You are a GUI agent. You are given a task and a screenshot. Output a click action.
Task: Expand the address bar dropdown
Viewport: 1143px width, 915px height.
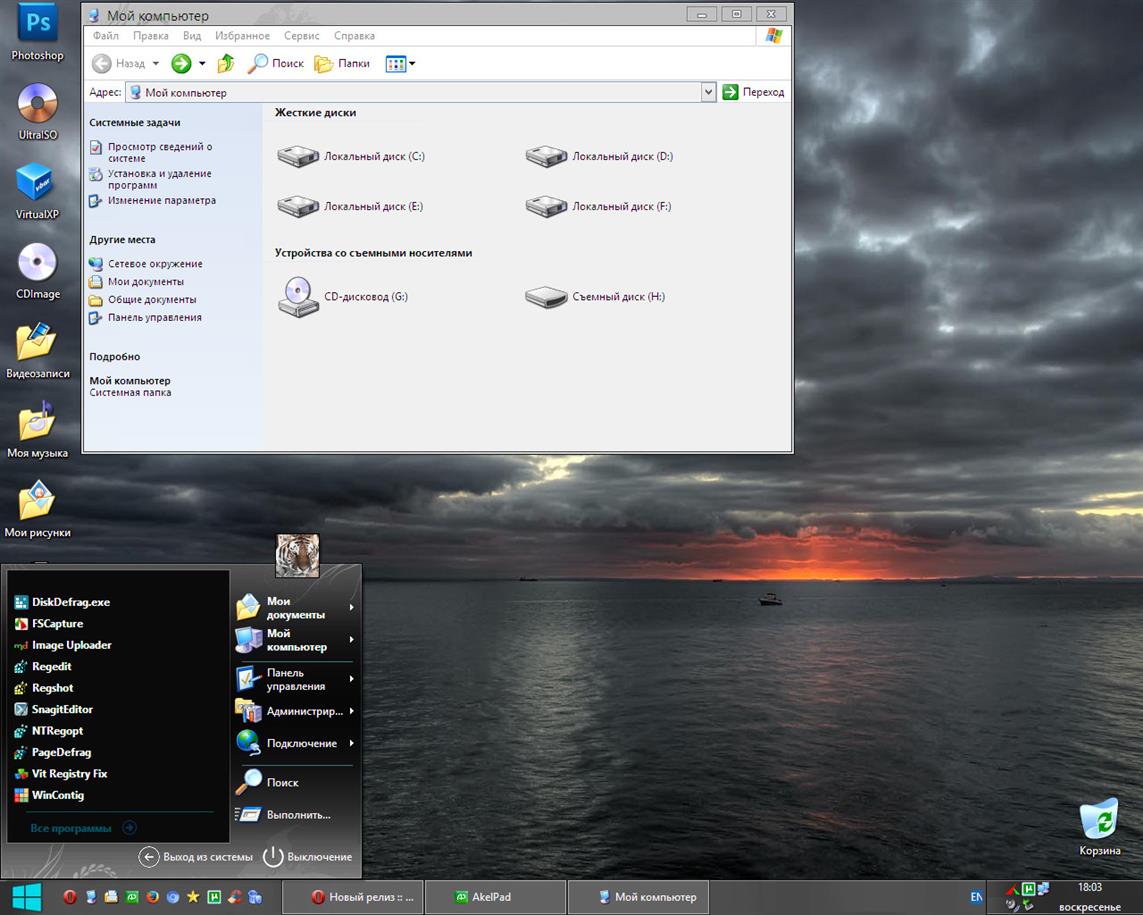click(708, 91)
